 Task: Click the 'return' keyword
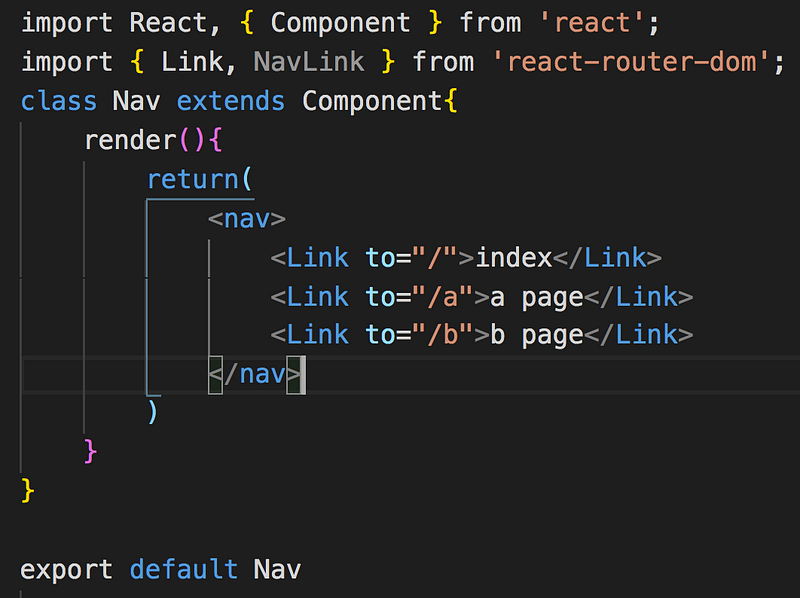tap(192, 180)
